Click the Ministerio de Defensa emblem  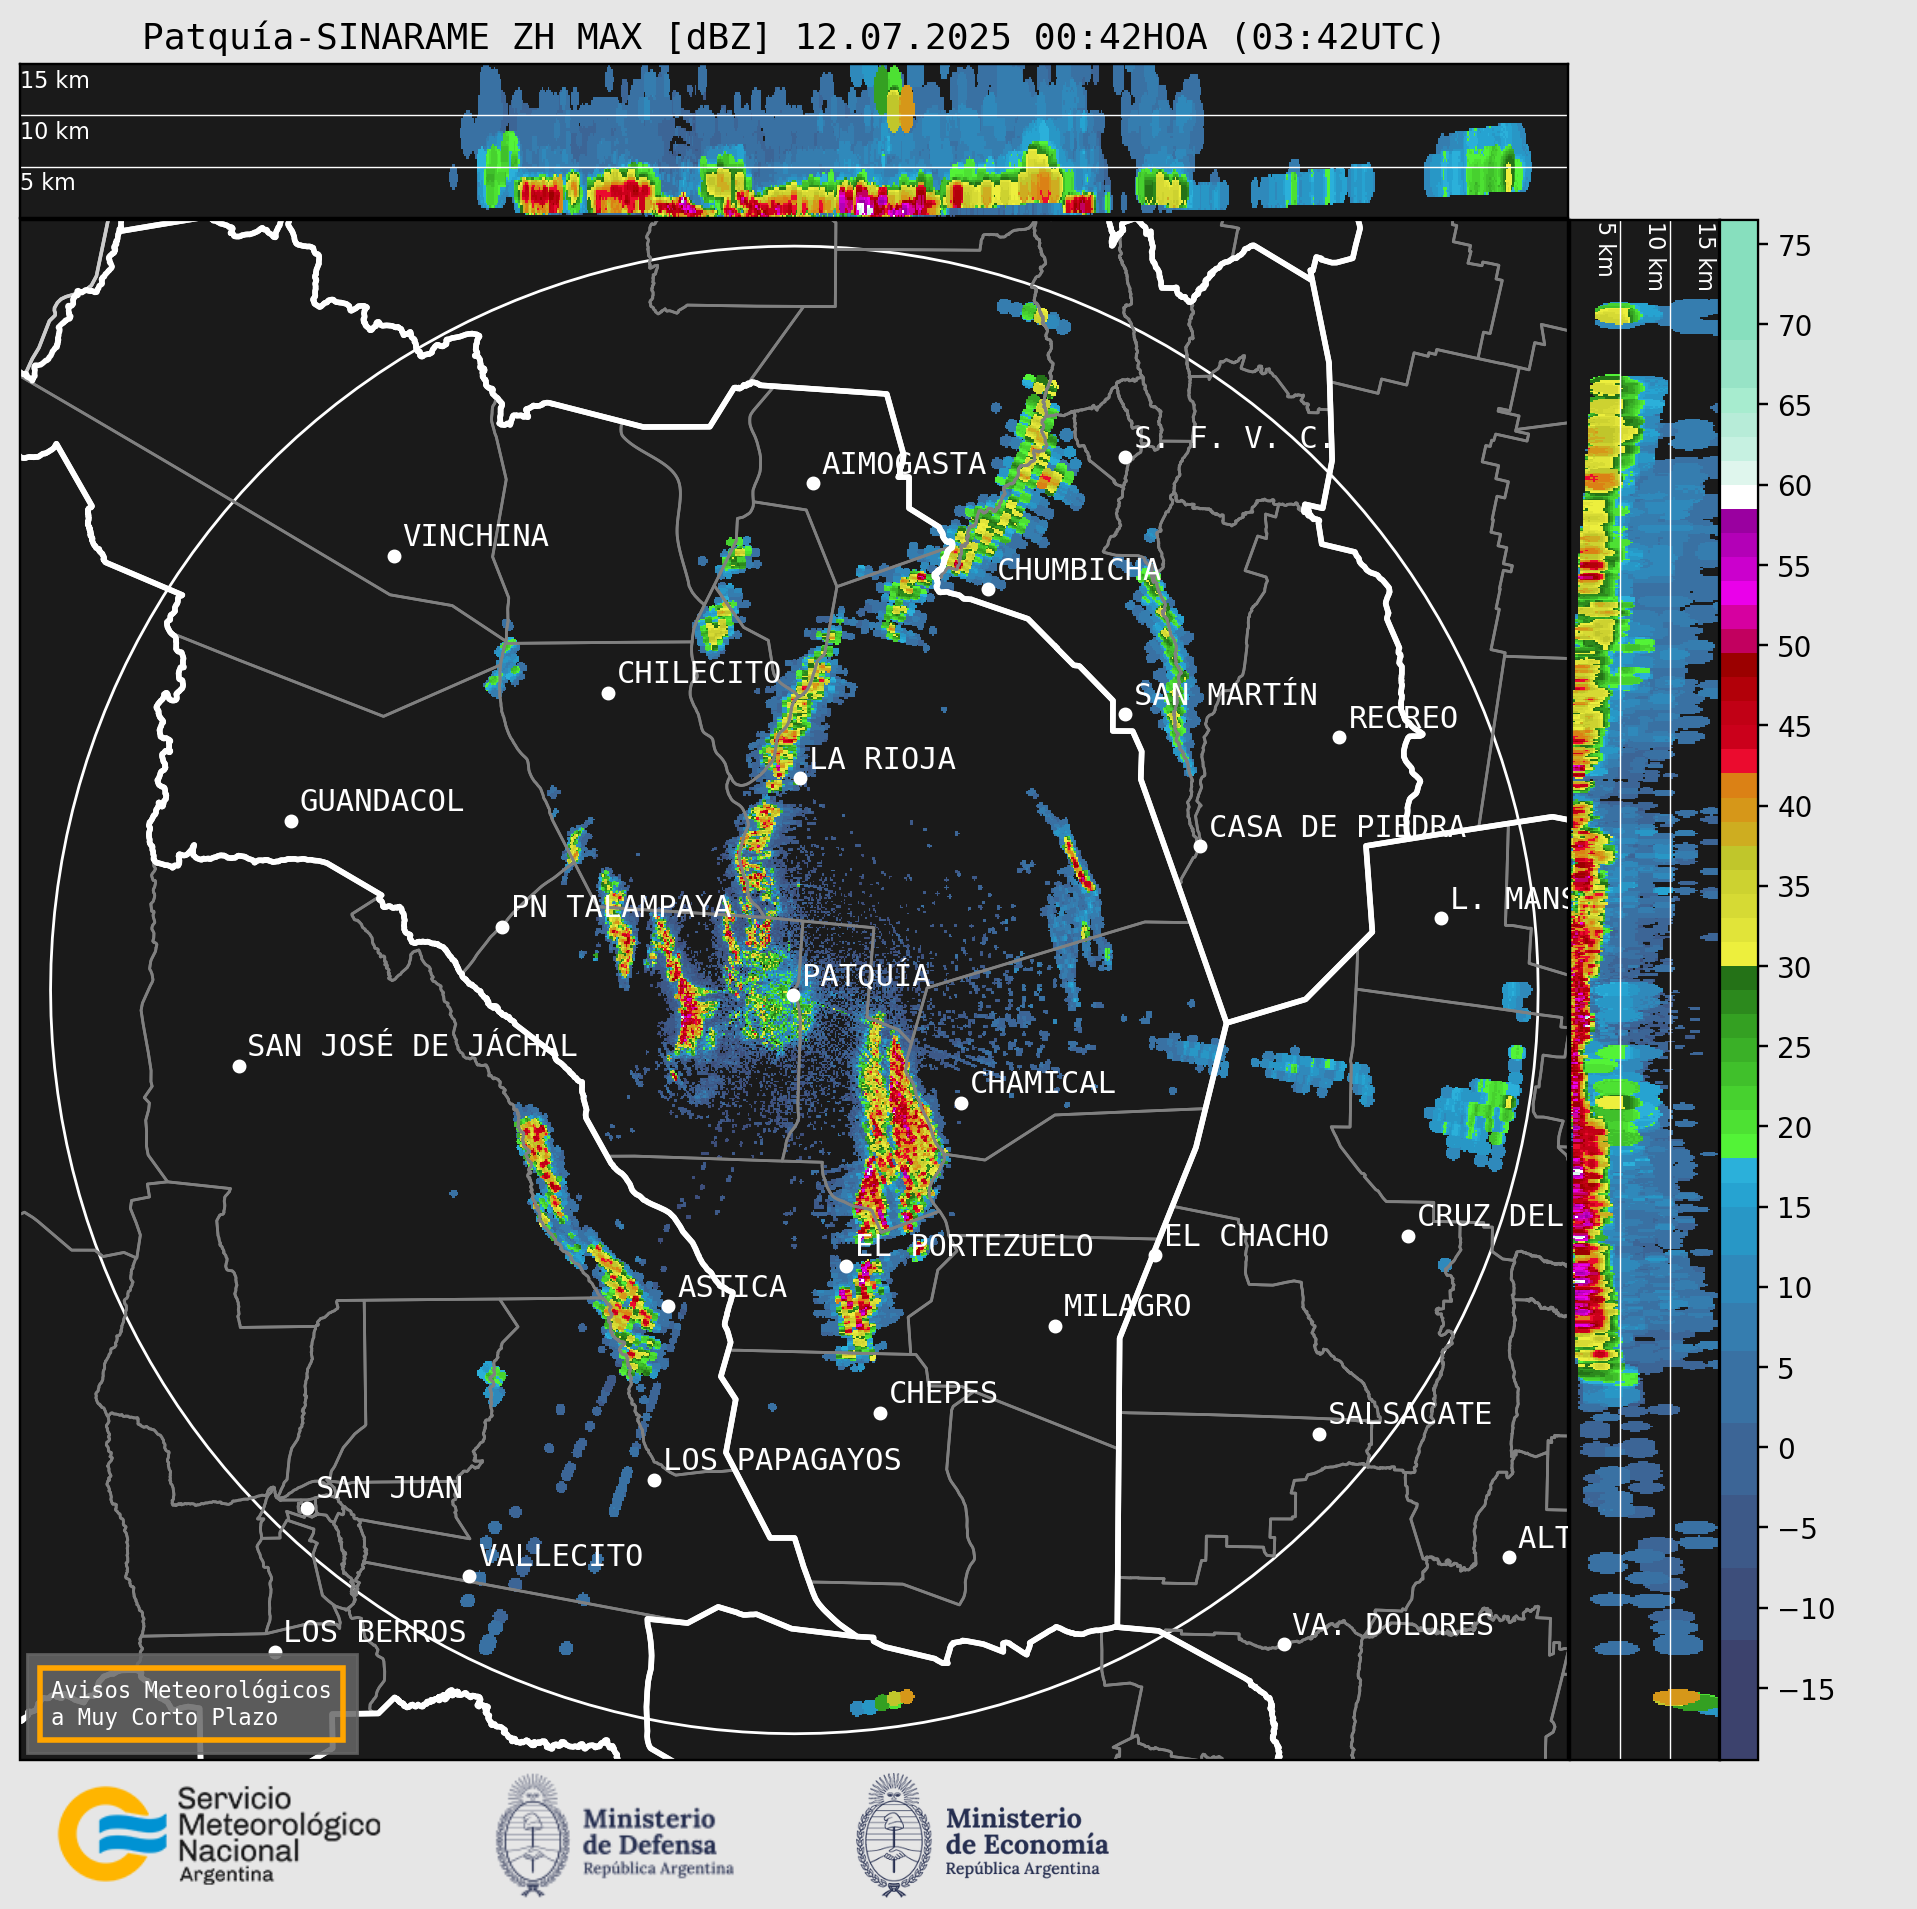[x=532, y=1835]
